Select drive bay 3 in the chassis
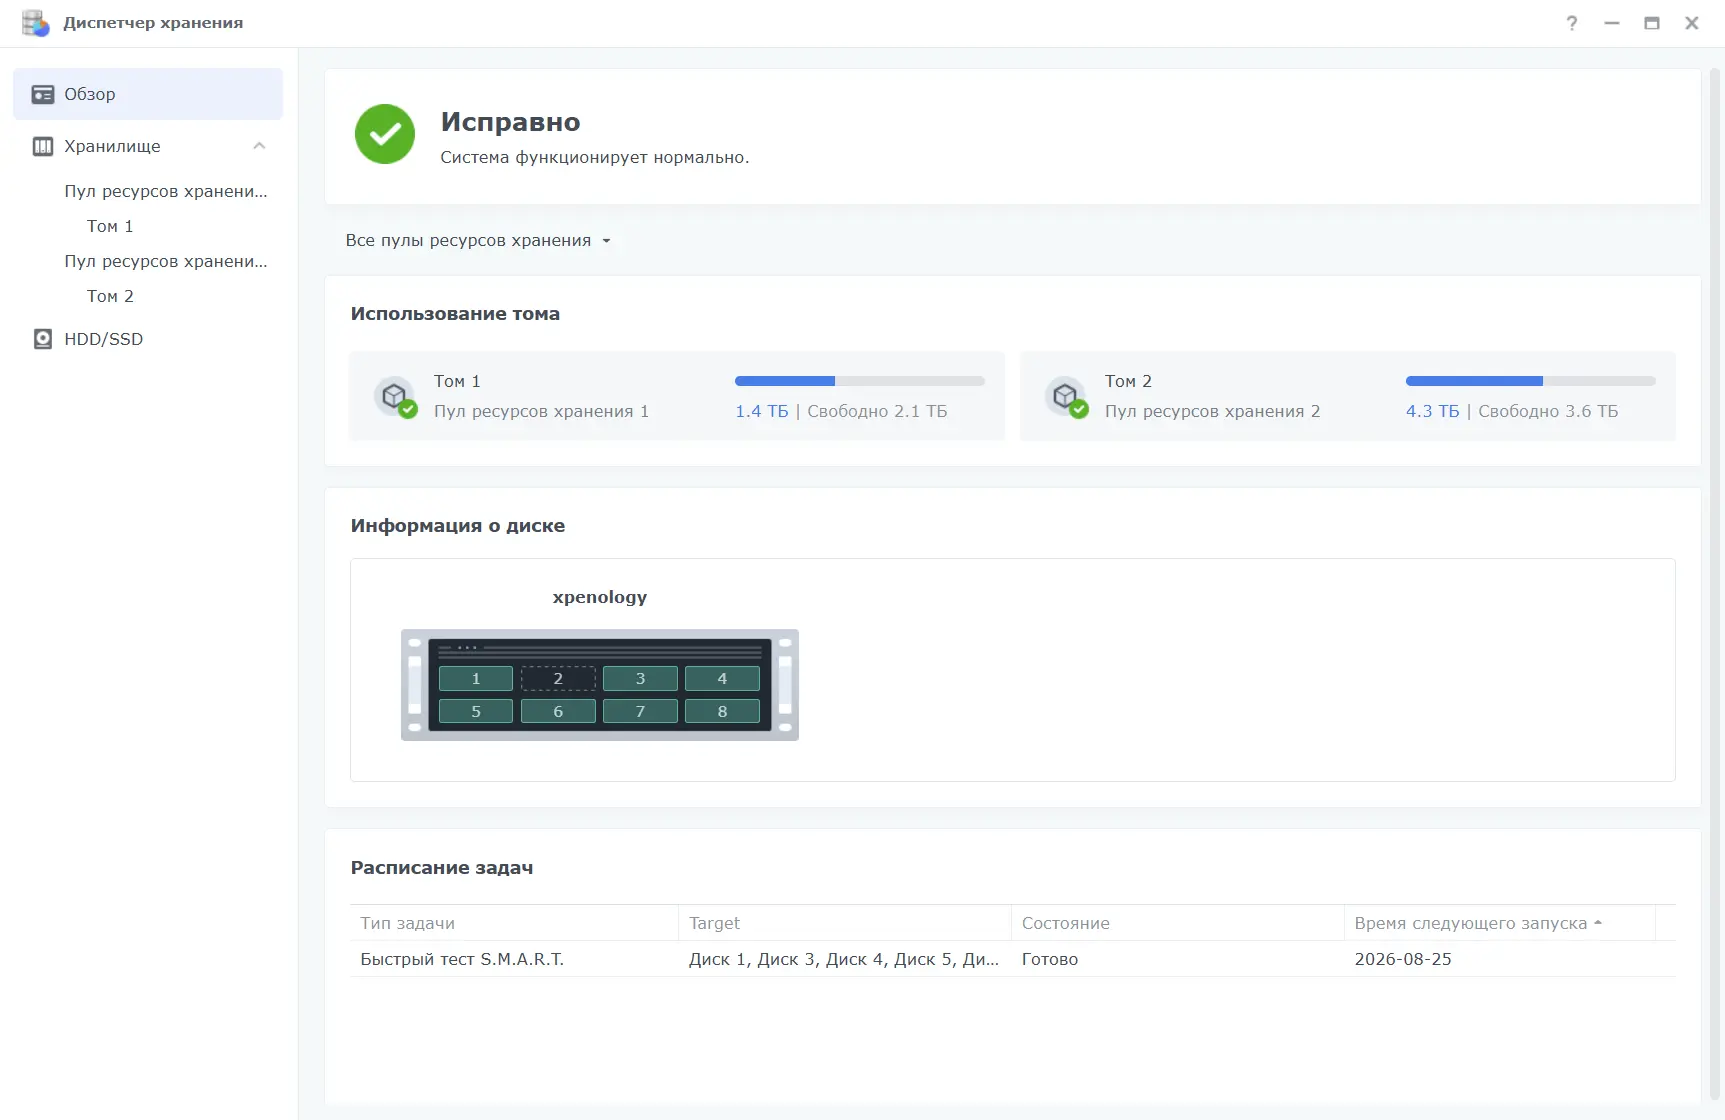Screen dimensions: 1725x1120 (x=640, y=678)
